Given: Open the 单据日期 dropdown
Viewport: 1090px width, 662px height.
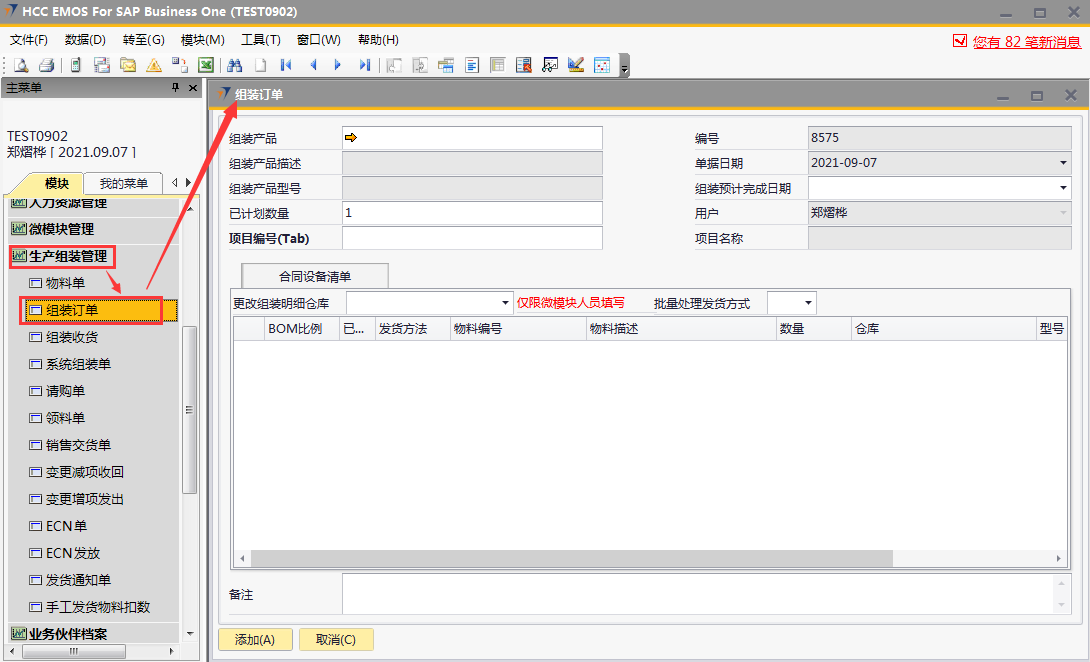Looking at the screenshot, I should click(1062, 163).
